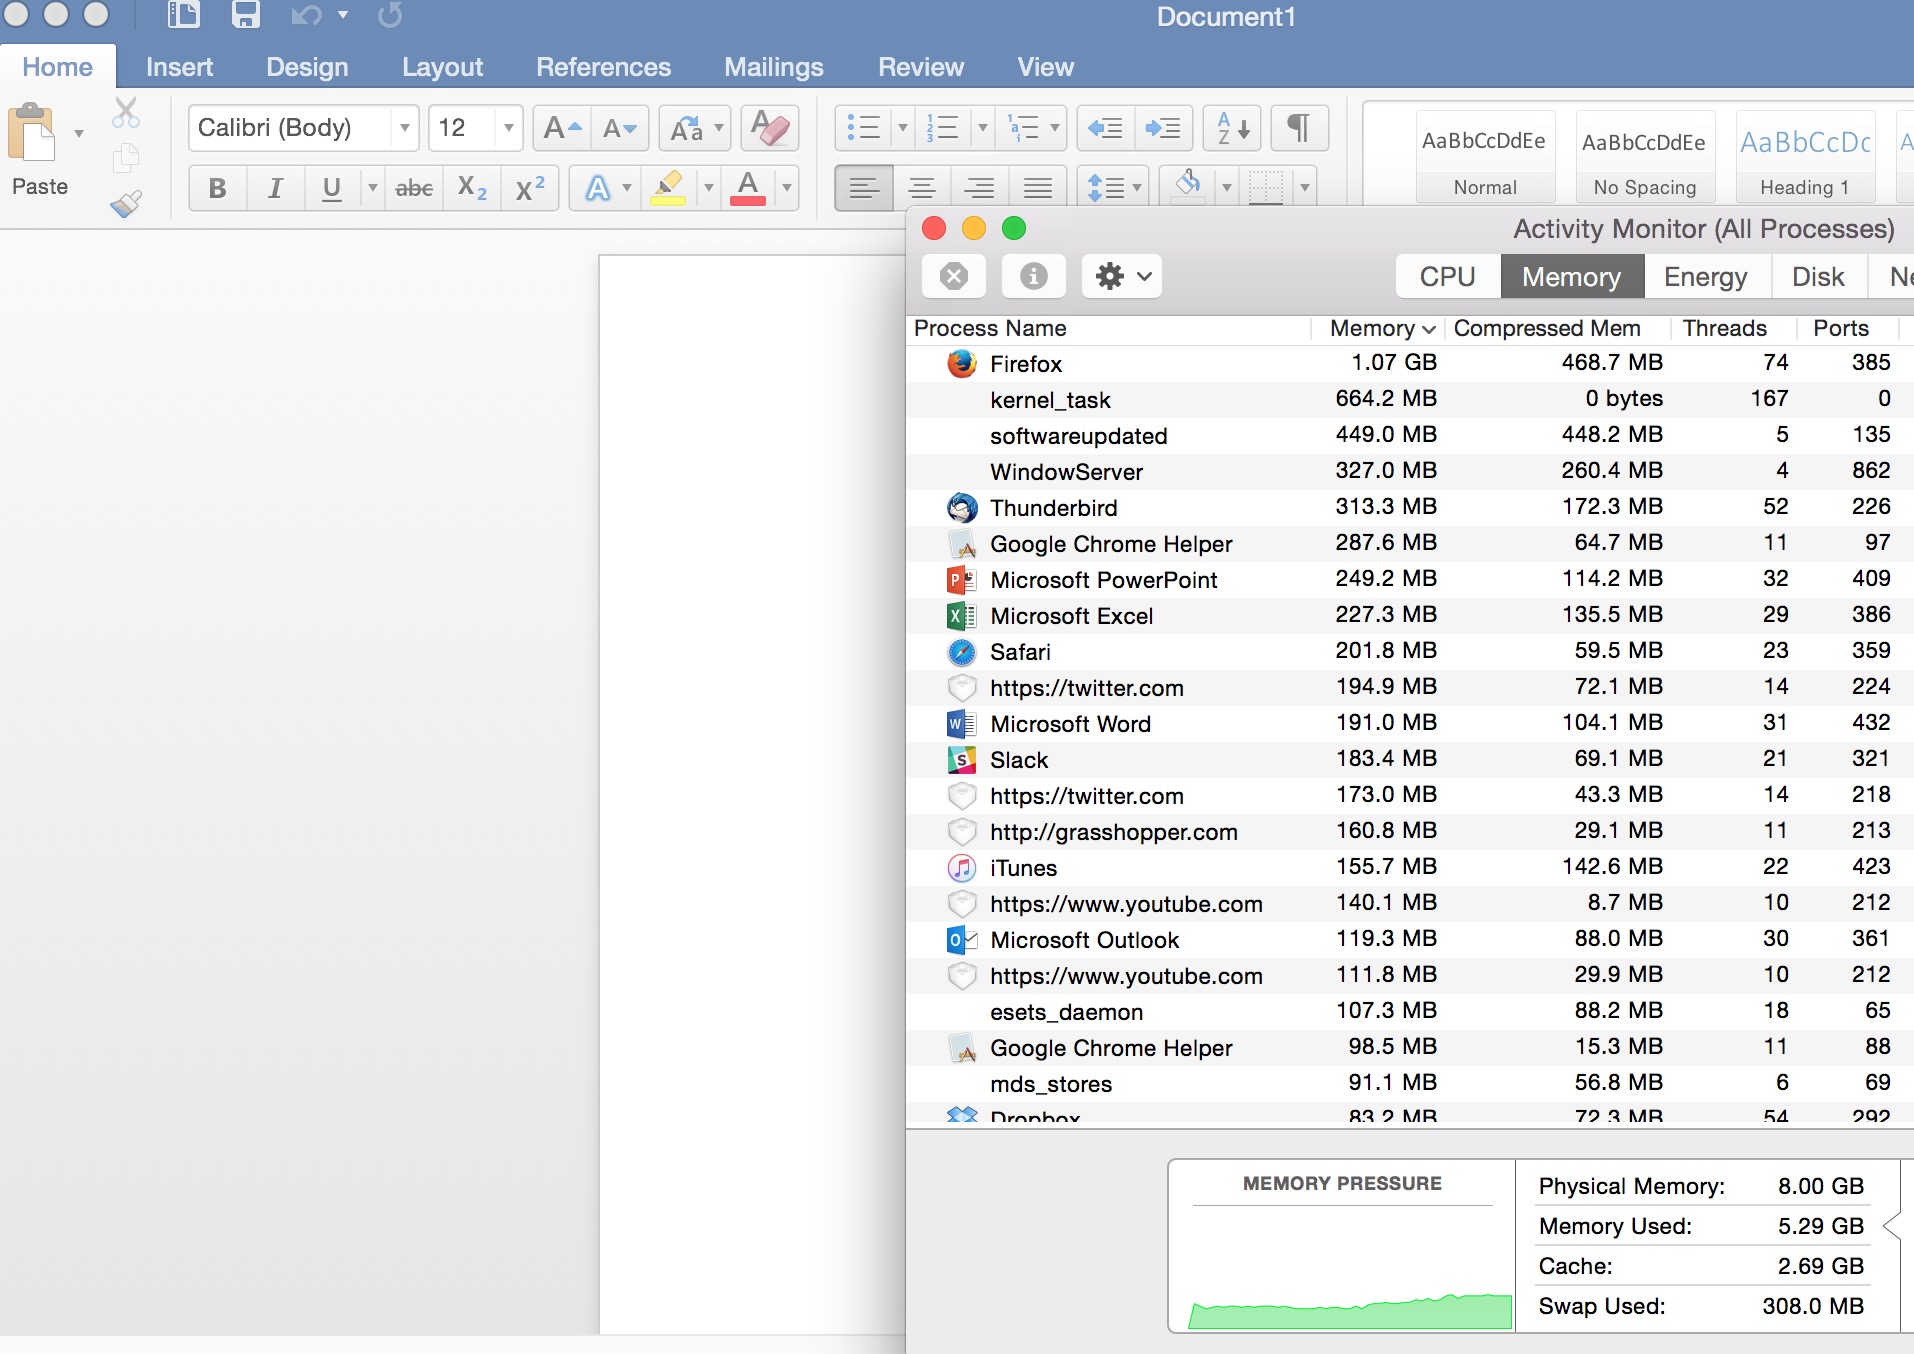Toggle Italic formatting
1914x1354 pixels.
275,187
